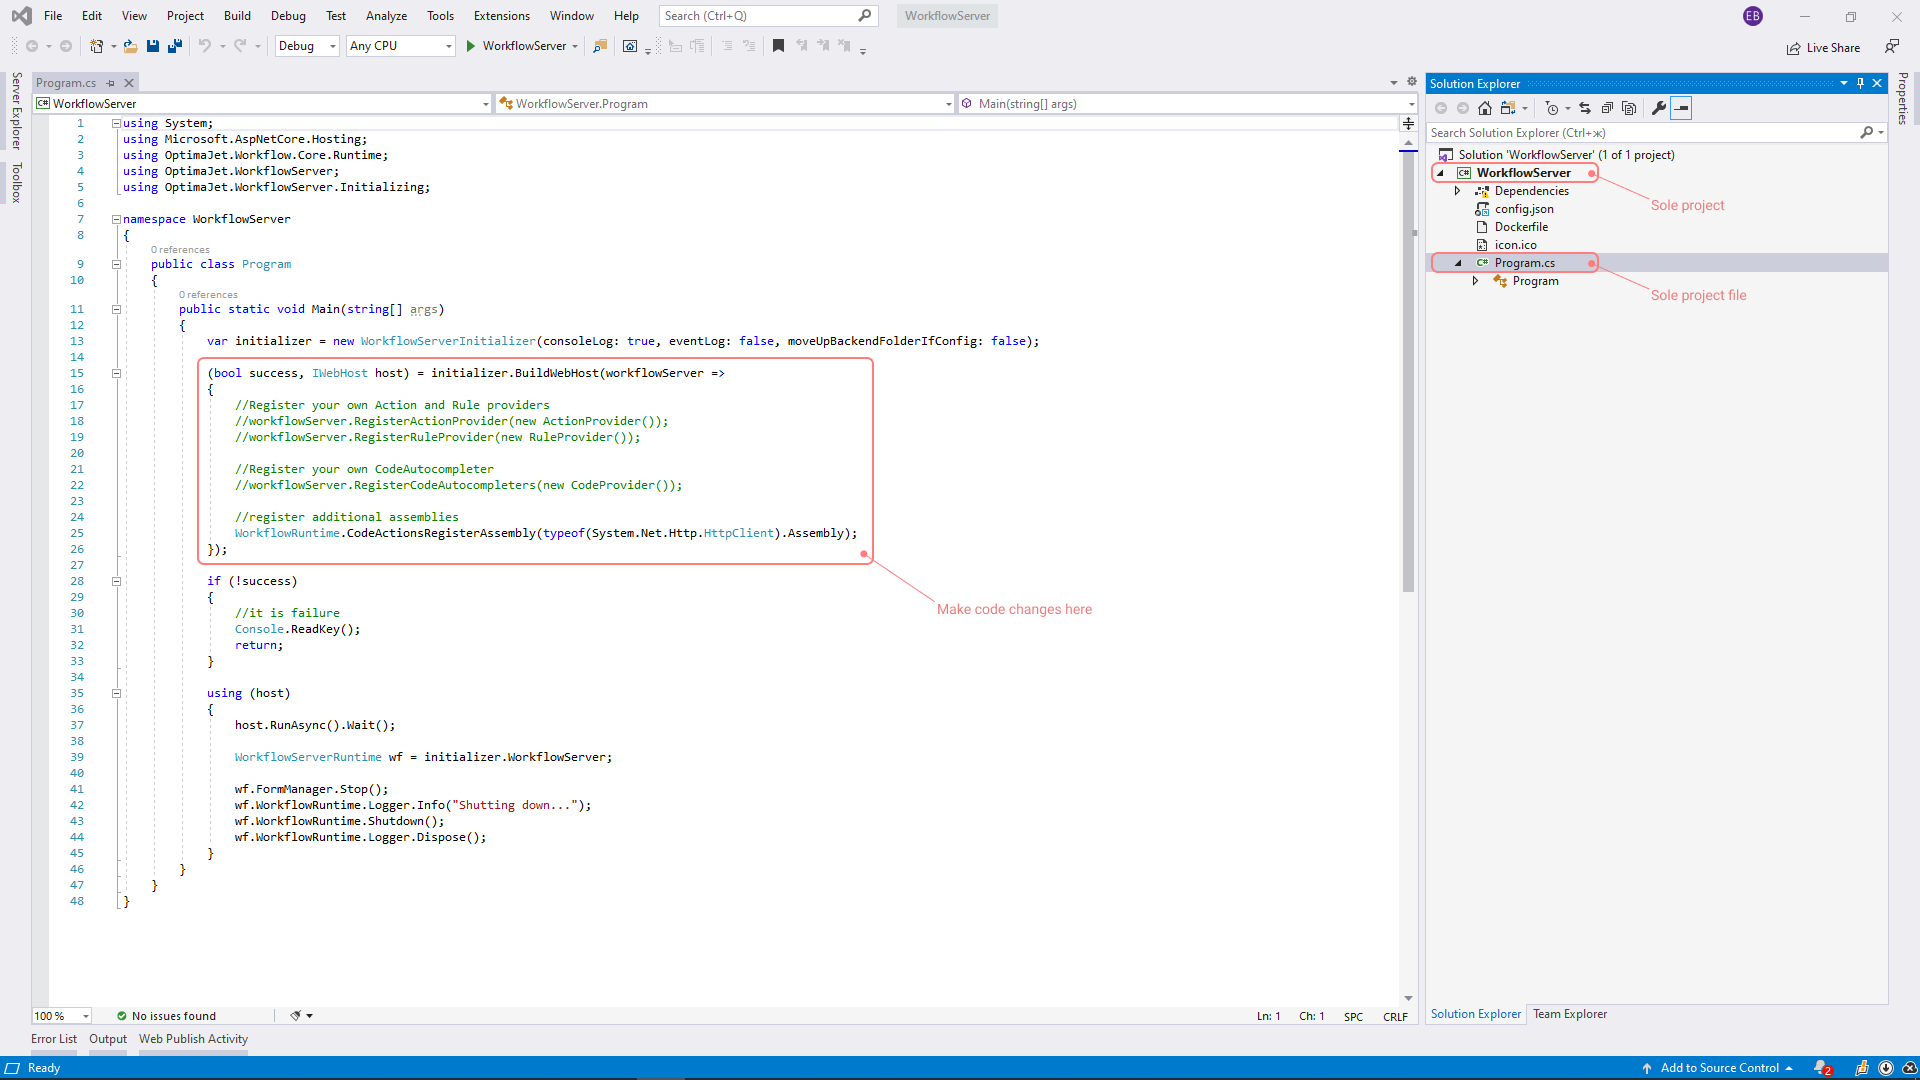The image size is (1920, 1080).
Task: Start debugging with WorkflowServer play button
Action: pos(471,46)
